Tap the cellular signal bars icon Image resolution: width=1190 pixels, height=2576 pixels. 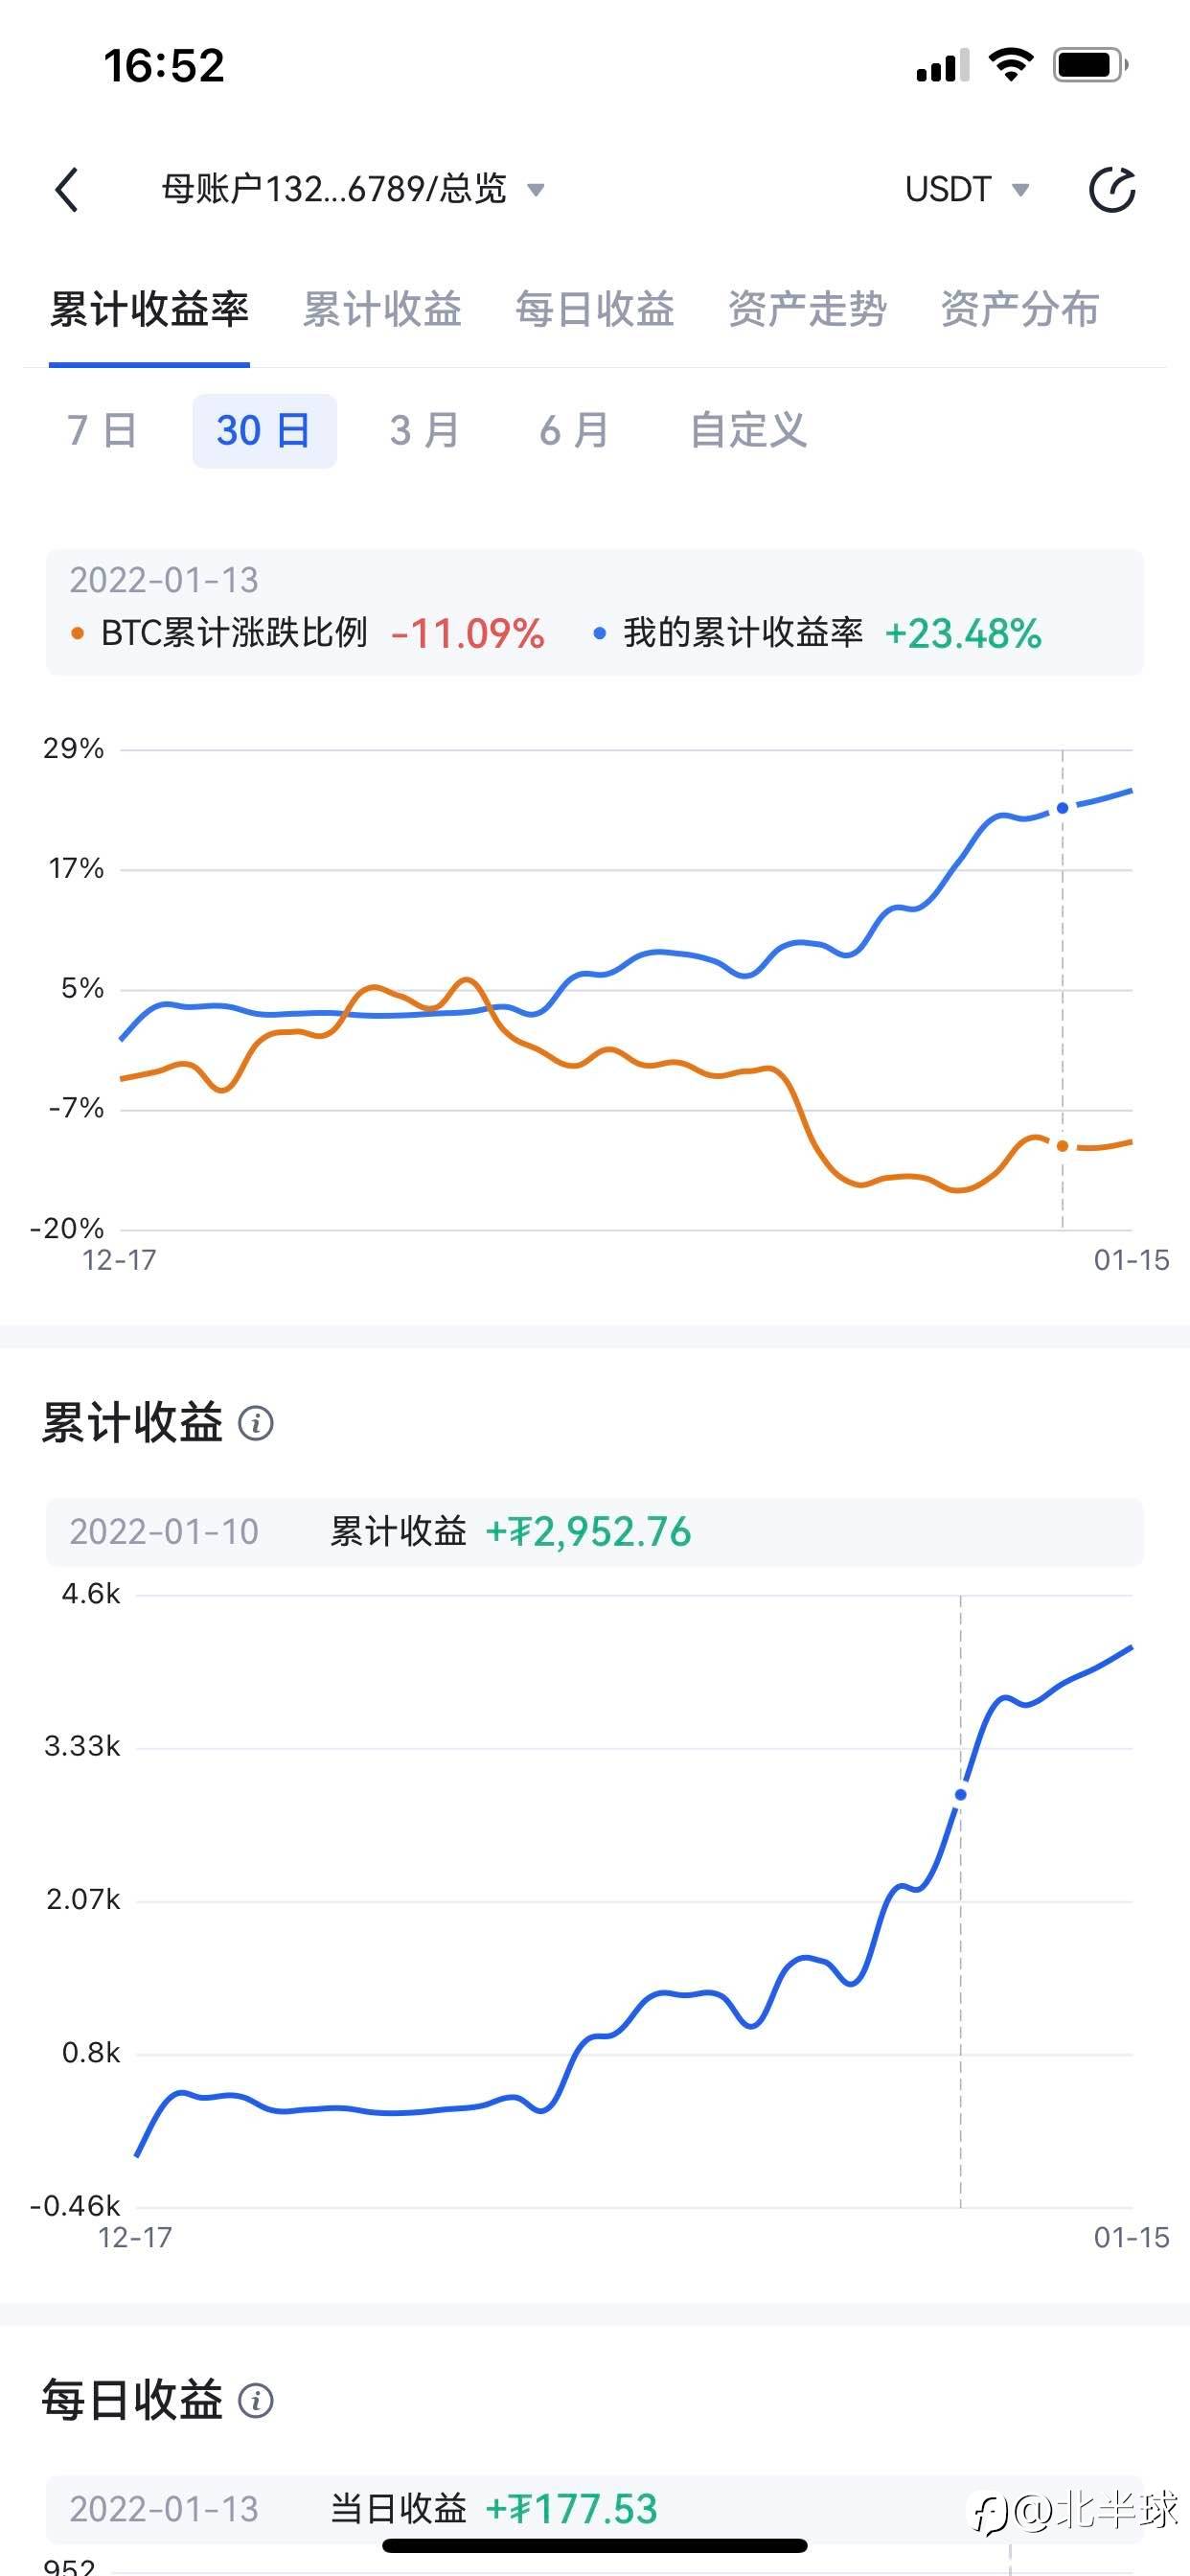pos(942,66)
